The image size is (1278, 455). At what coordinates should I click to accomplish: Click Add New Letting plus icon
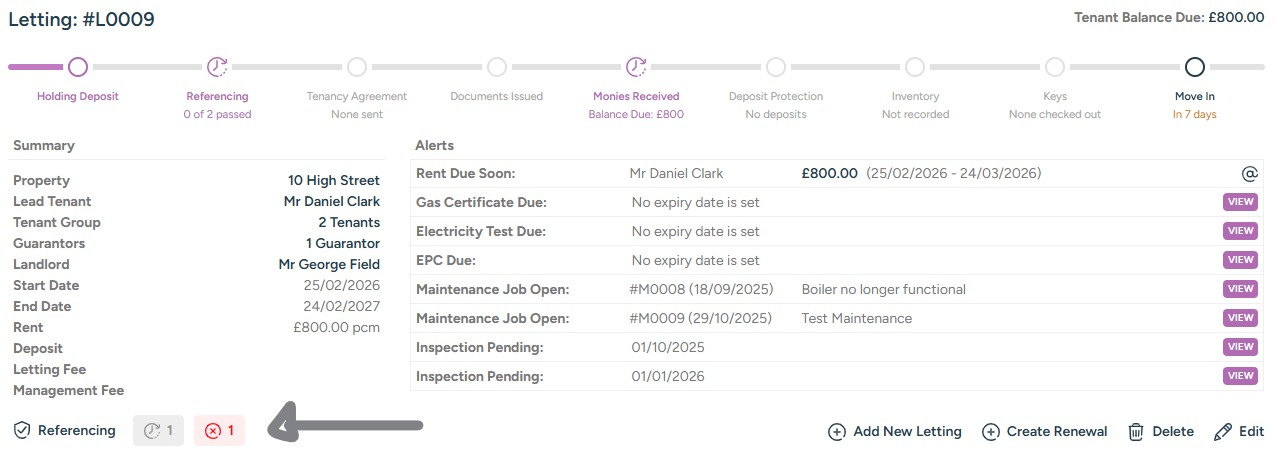(837, 432)
